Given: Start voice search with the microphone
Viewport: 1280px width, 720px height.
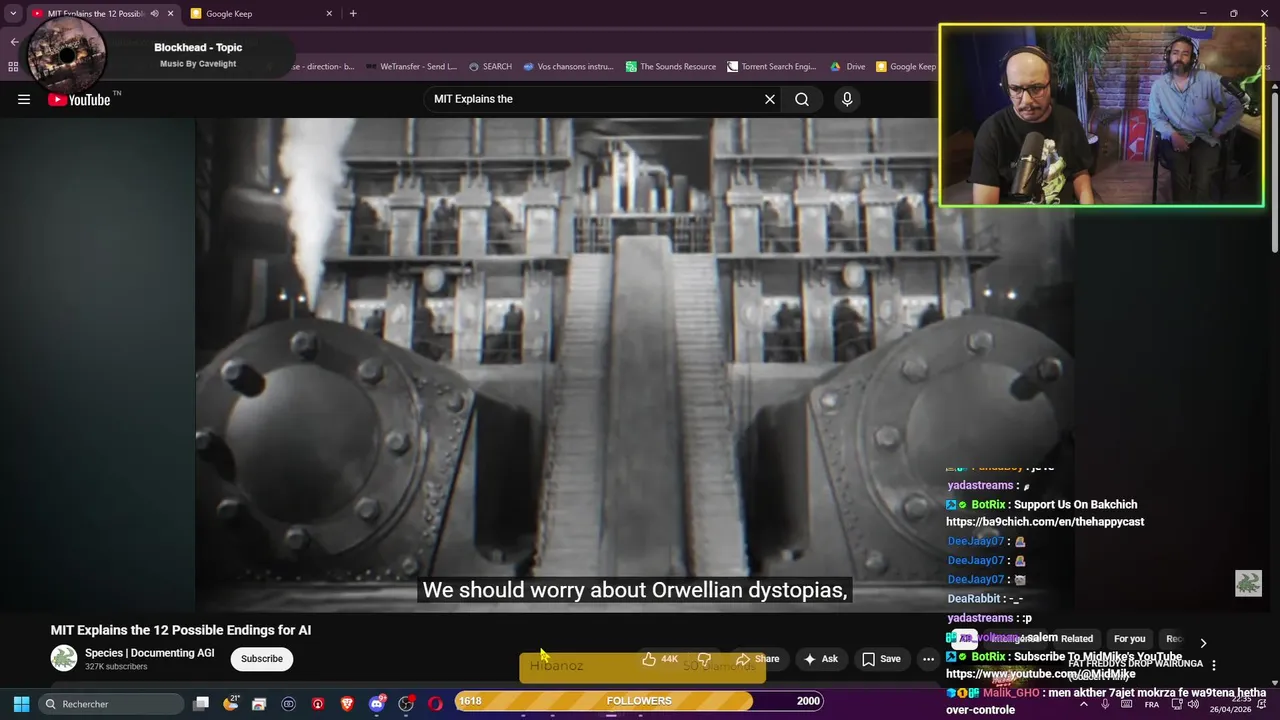Looking at the screenshot, I should click(847, 99).
